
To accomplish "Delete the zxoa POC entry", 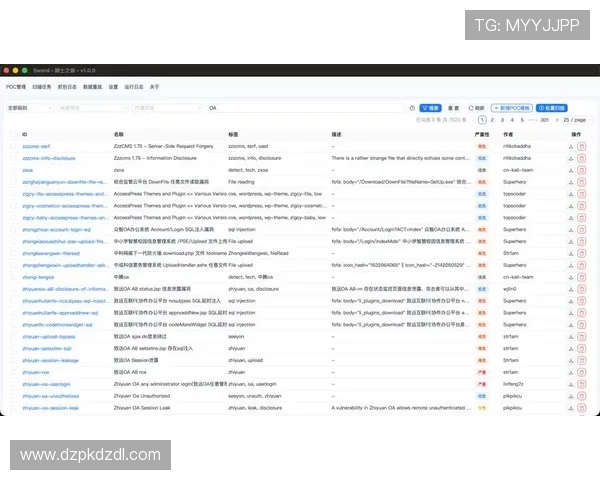I will click(x=582, y=170).
